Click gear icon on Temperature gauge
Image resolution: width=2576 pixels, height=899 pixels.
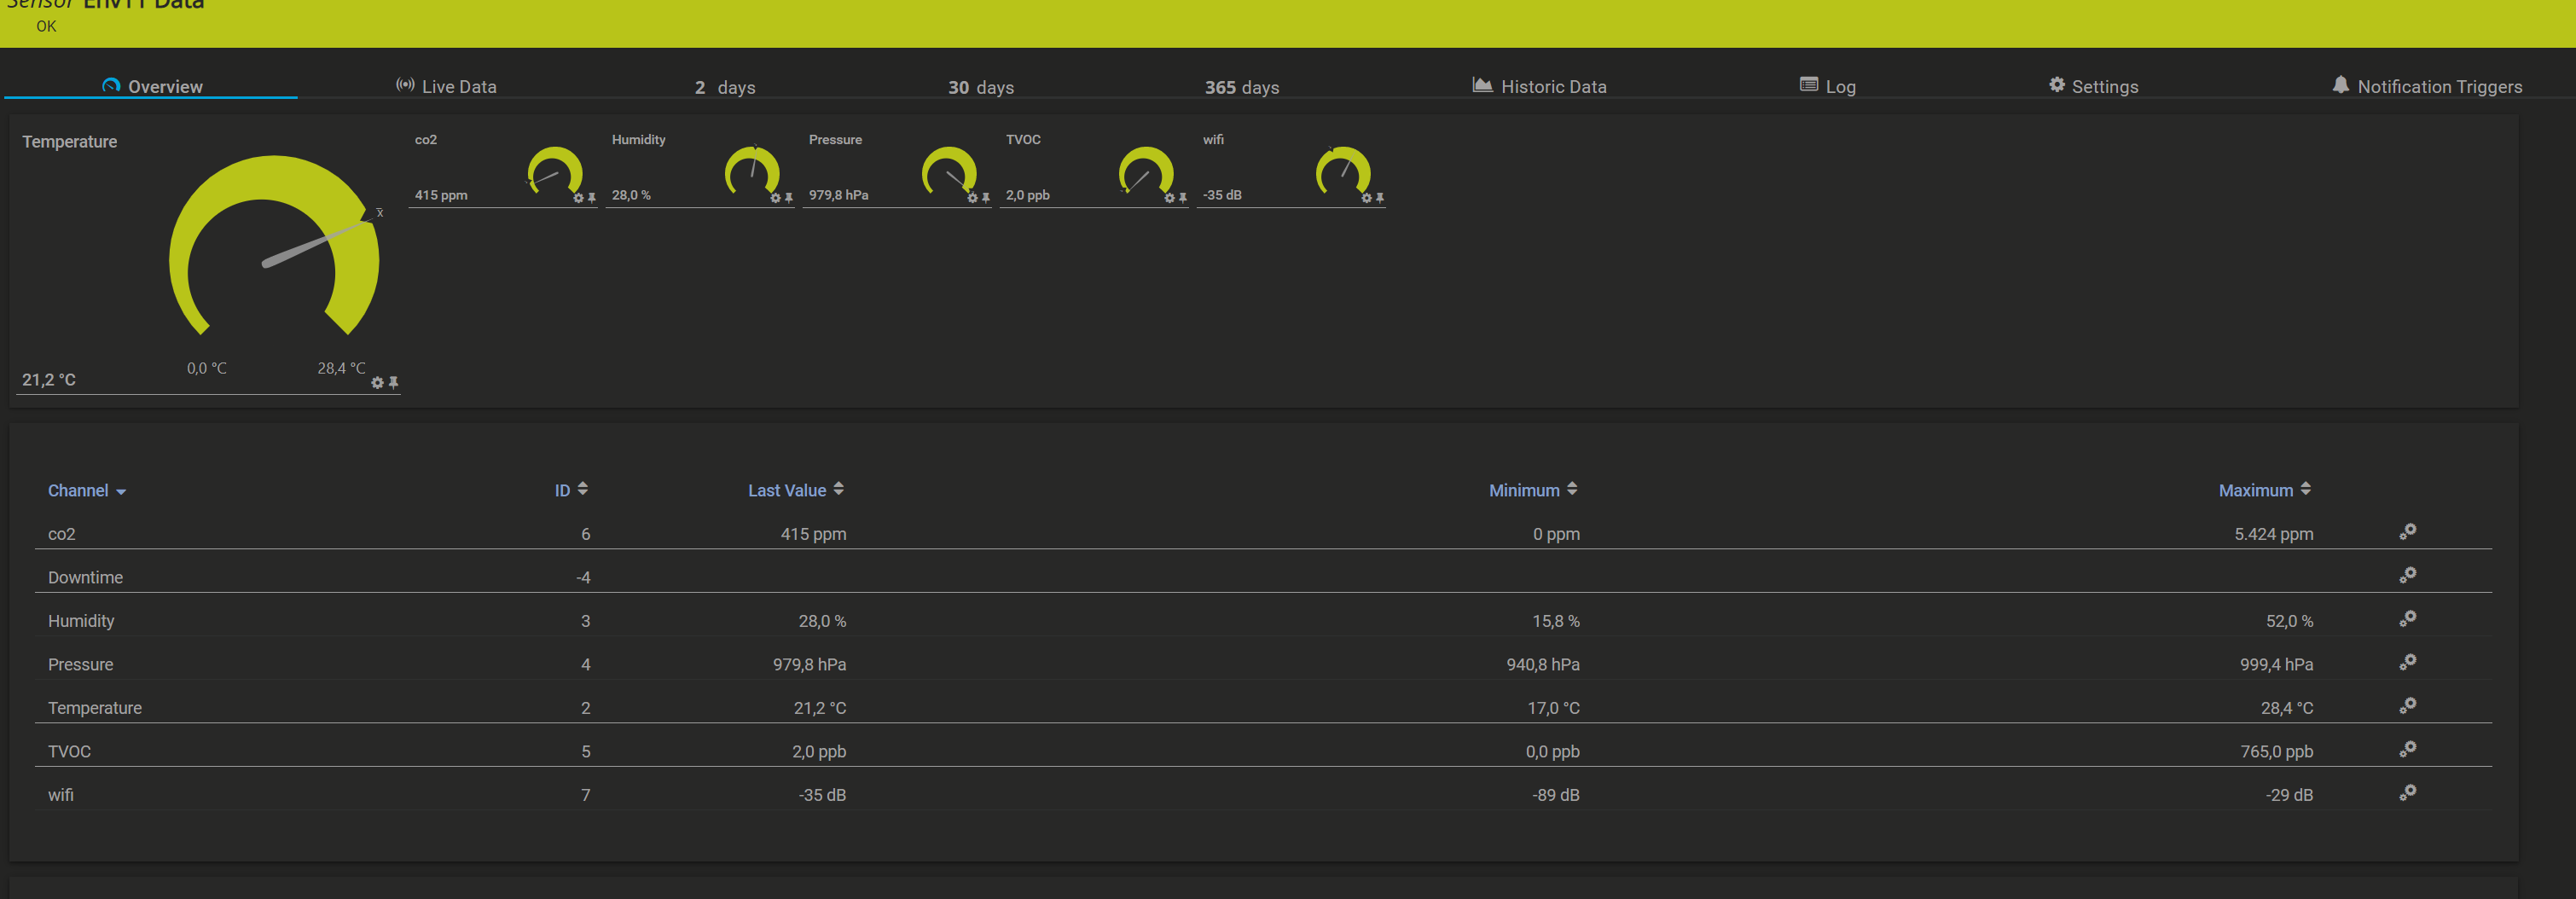(377, 383)
